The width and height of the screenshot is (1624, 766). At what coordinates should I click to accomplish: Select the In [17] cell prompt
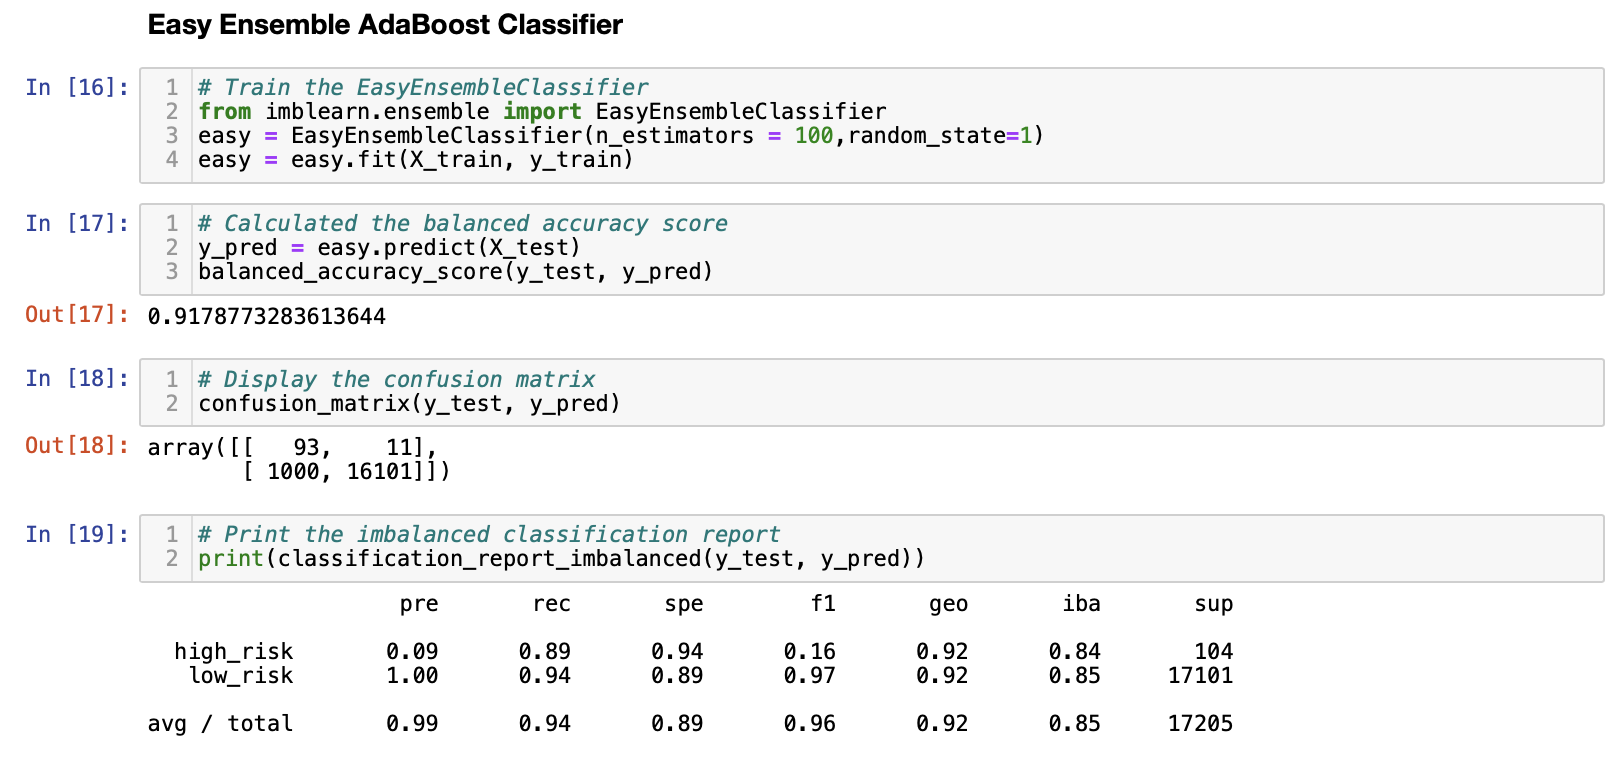click(x=77, y=223)
